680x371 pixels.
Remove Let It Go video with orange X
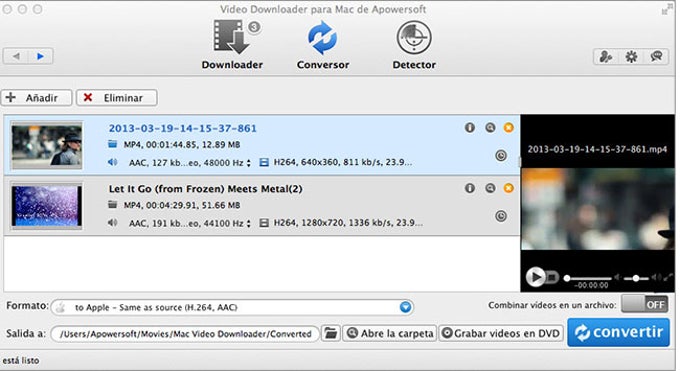point(508,188)
